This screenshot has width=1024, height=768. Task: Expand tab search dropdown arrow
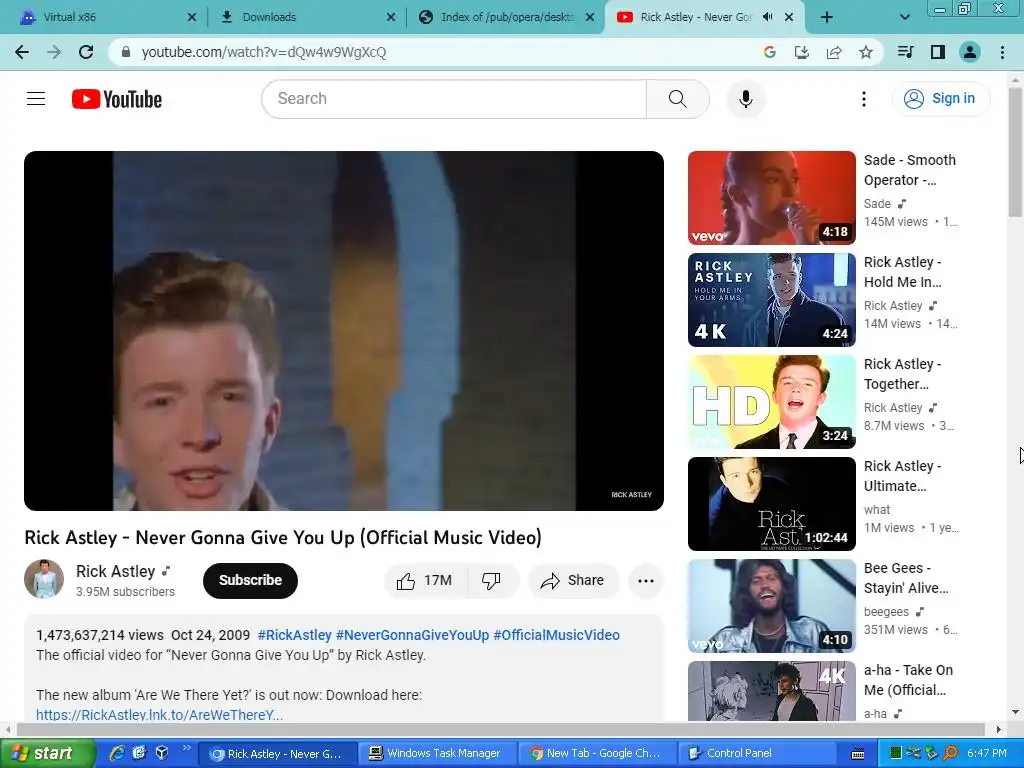(x=904, y=17)
